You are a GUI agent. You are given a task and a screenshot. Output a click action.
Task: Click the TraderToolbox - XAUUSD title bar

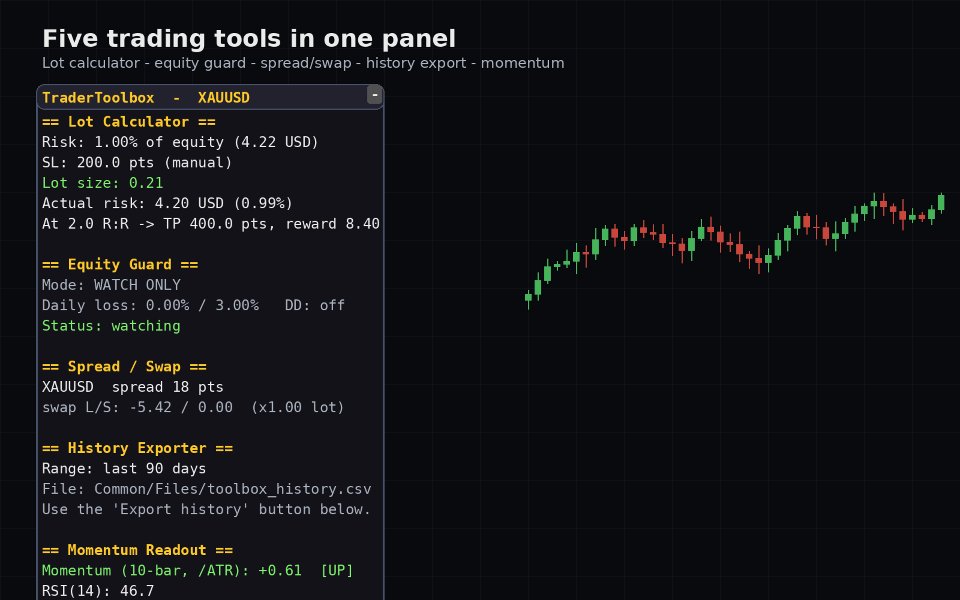210,97
